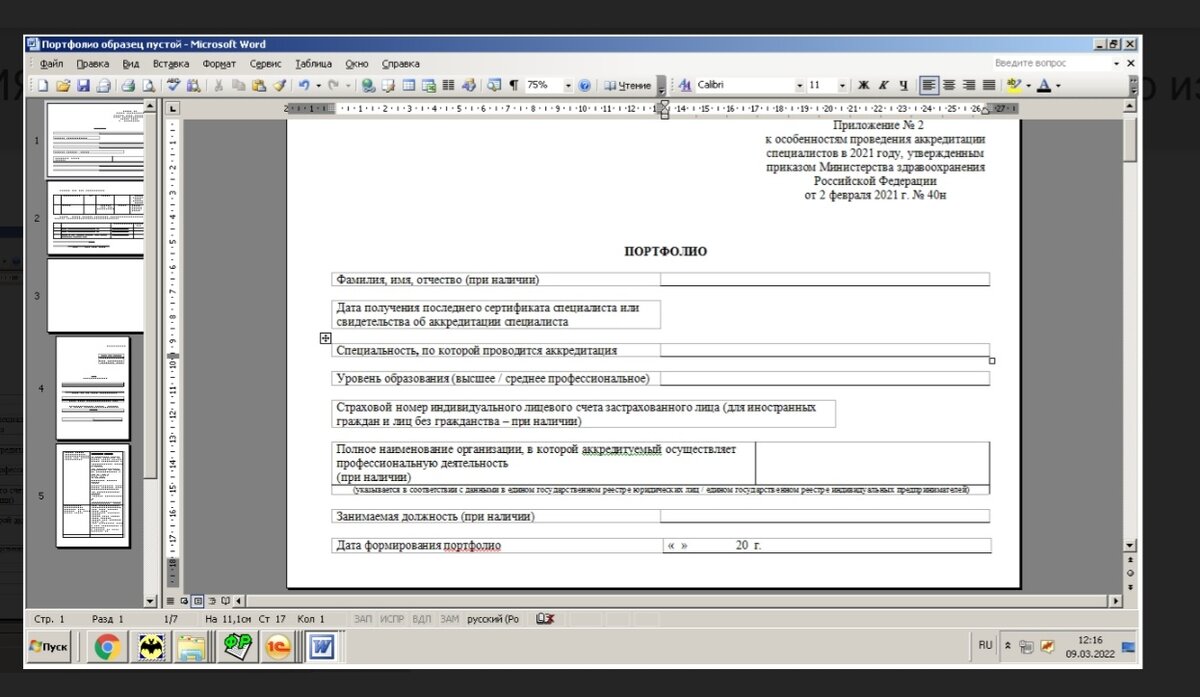This screenshot has width=1200, height=697.
Task: Open the Файл menu
Action: 51,63
